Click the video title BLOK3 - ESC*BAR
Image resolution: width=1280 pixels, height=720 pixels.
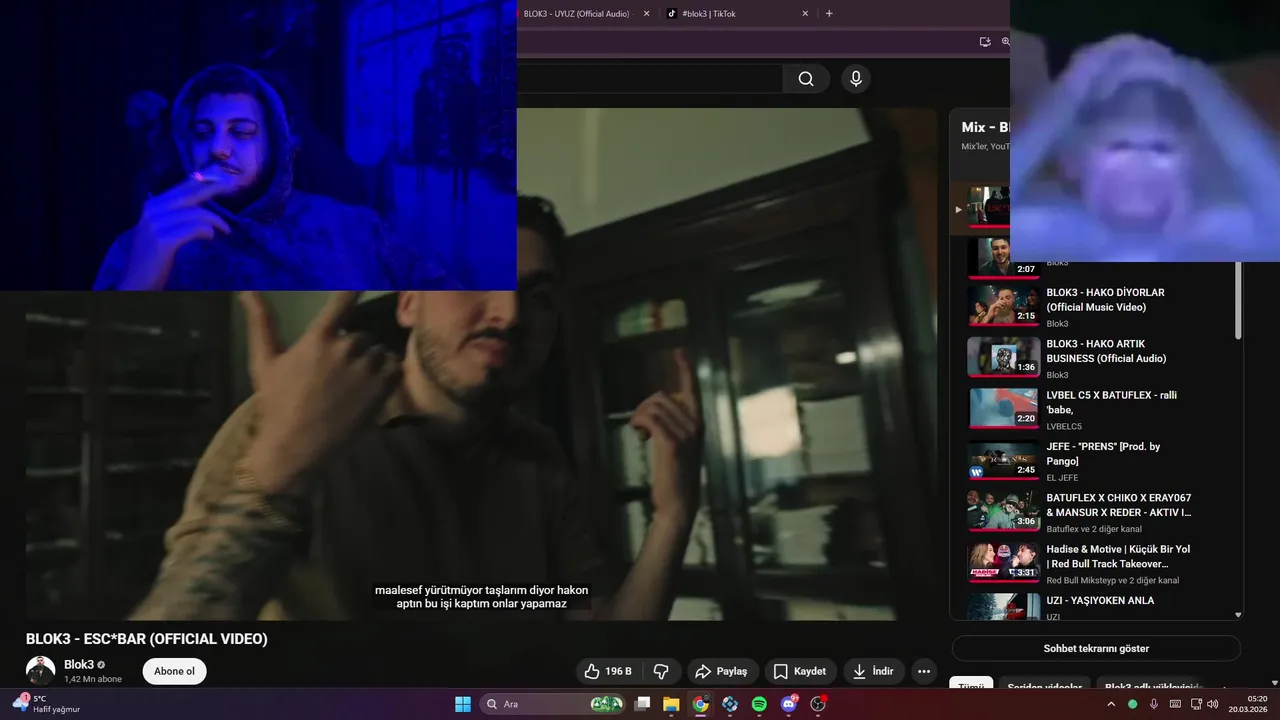click(147, 639)
